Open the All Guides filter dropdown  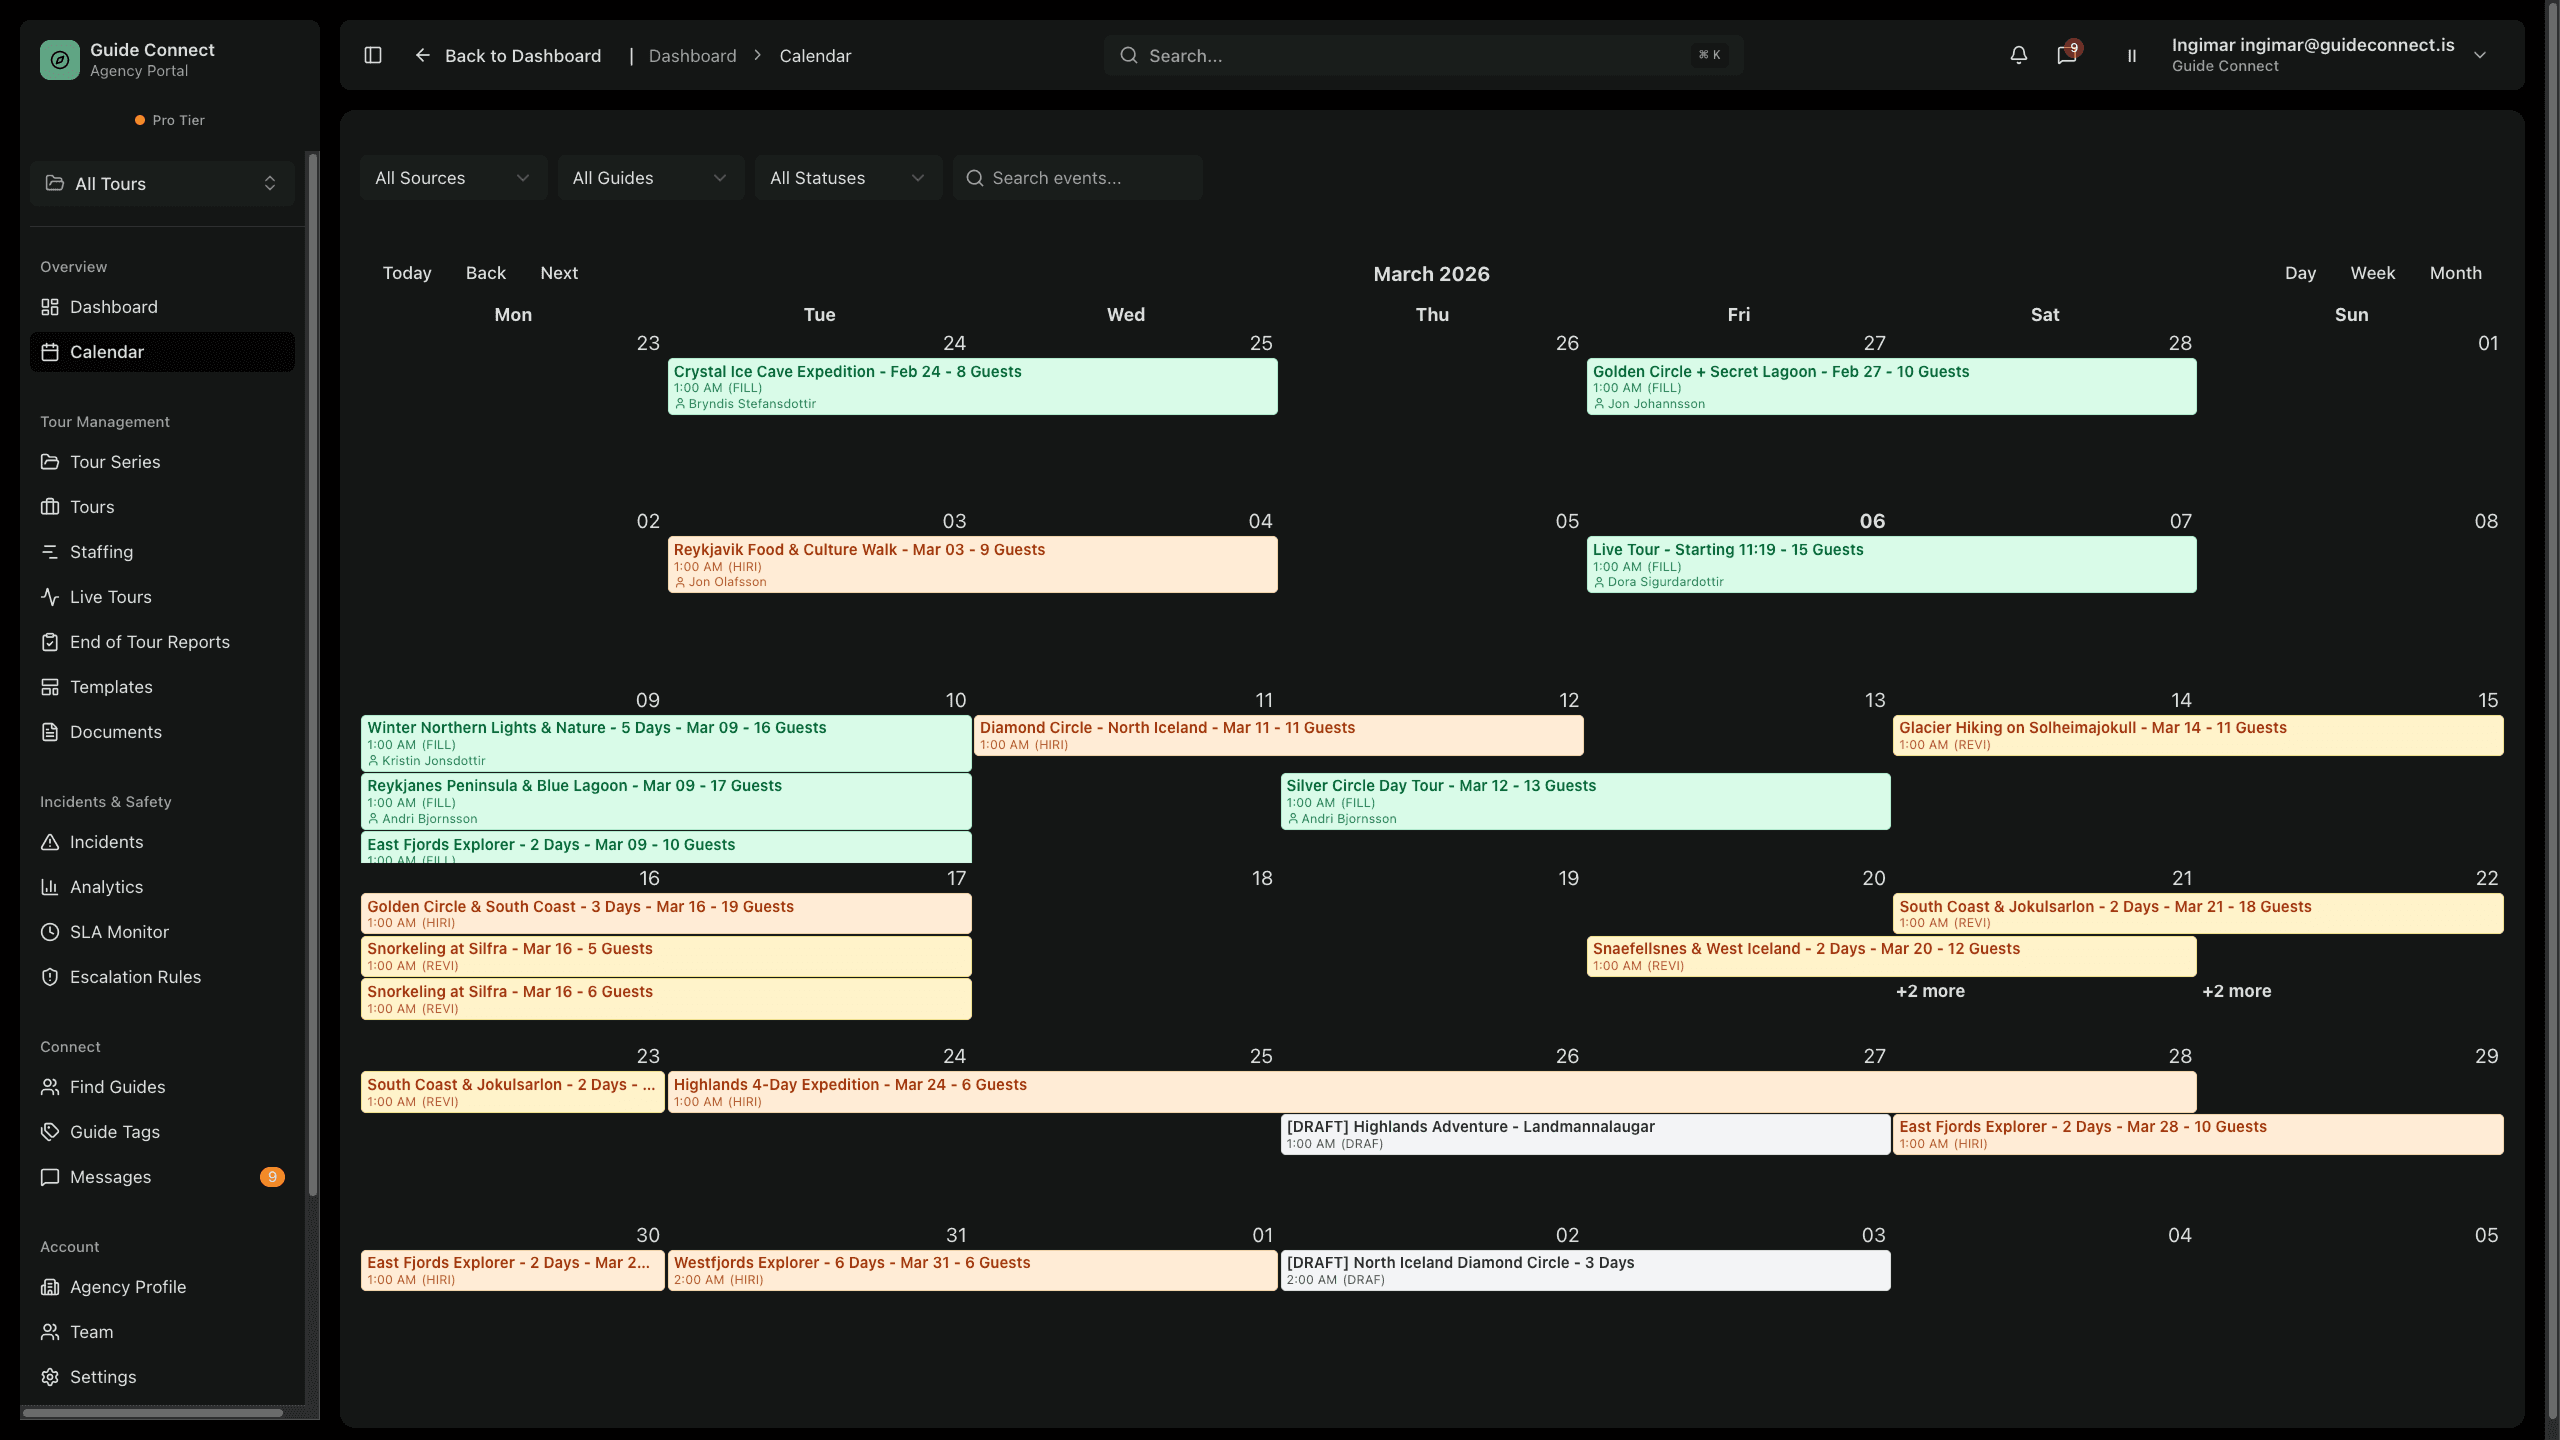click(x=650, y=178)
